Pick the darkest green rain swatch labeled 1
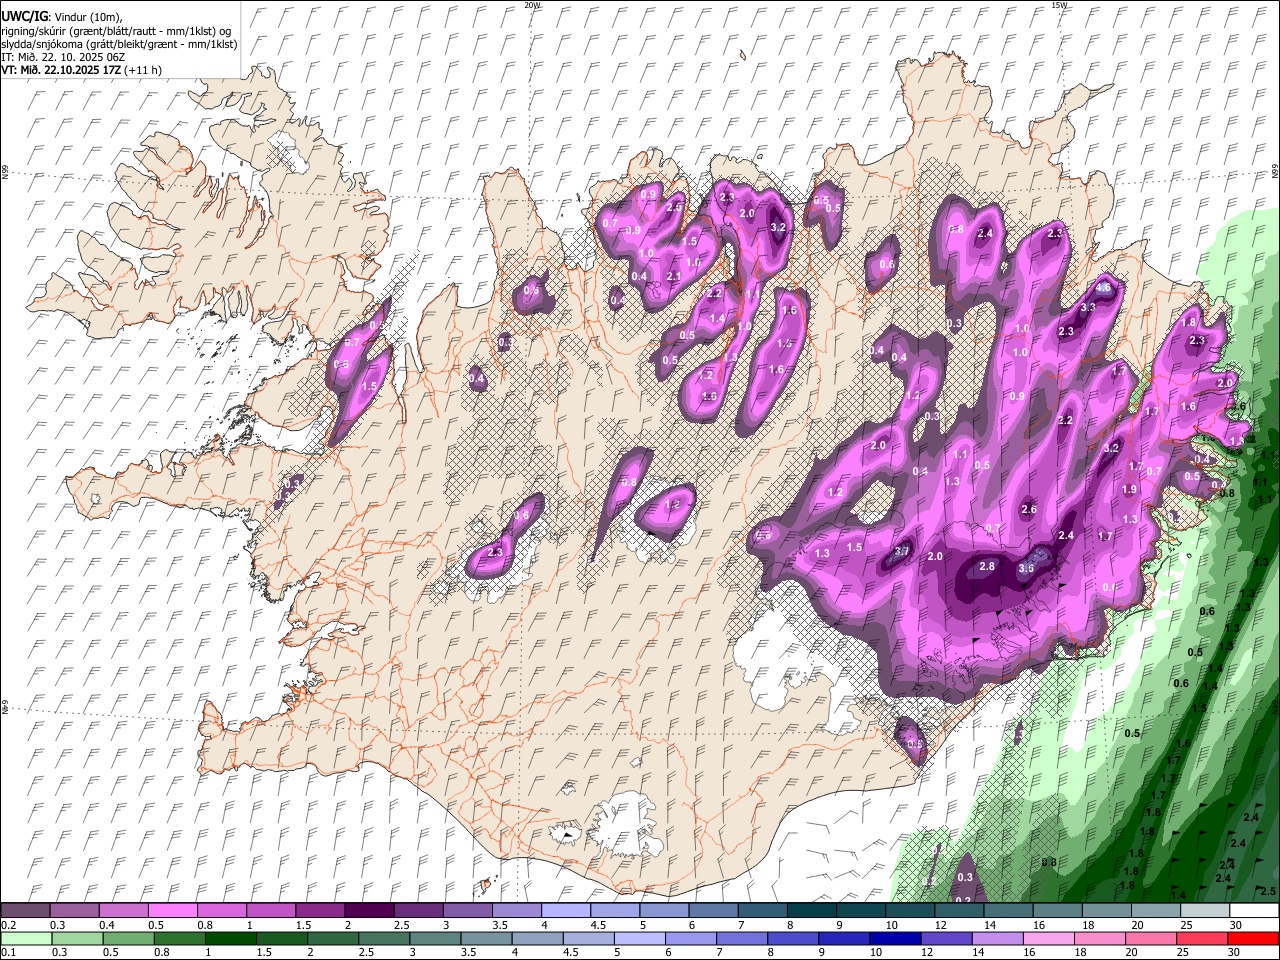This screenshot has width=1280, height=960. (x=230, y=939)
